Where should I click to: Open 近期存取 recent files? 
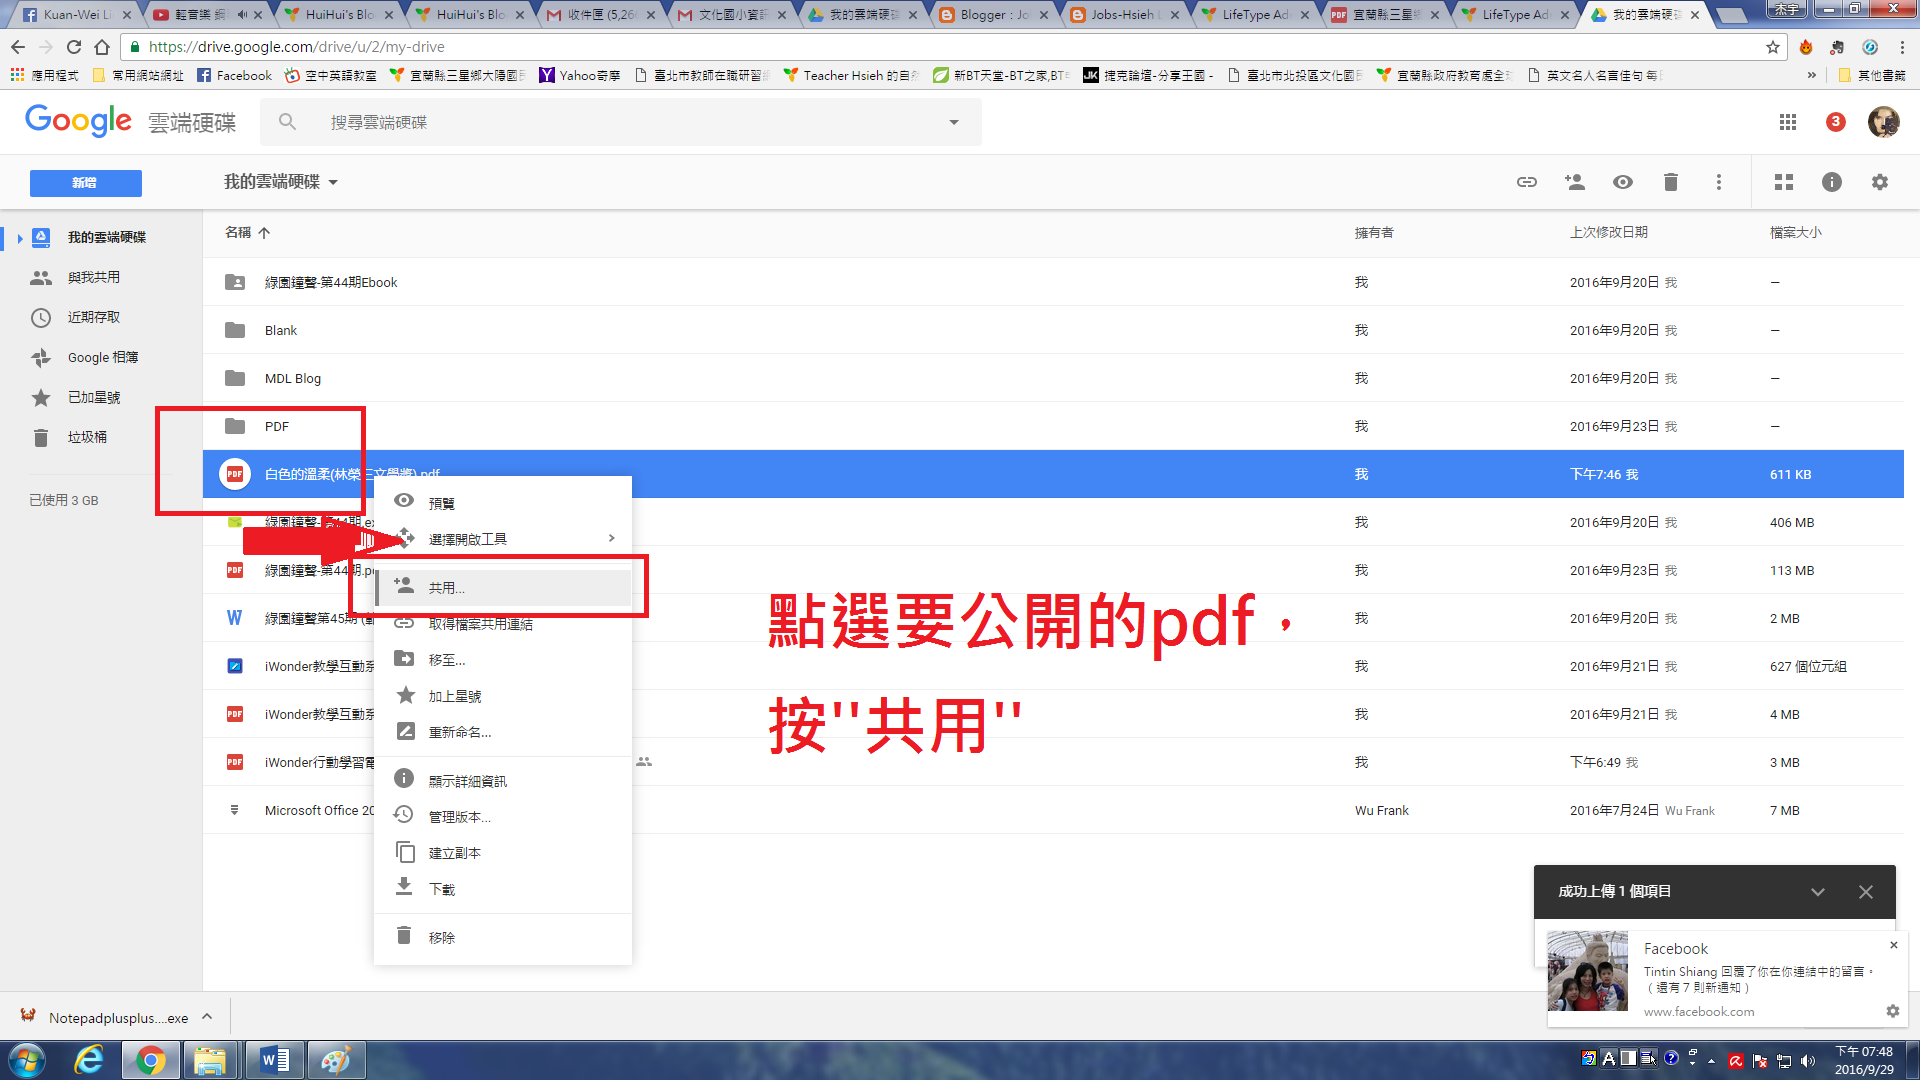pos(93,317)
